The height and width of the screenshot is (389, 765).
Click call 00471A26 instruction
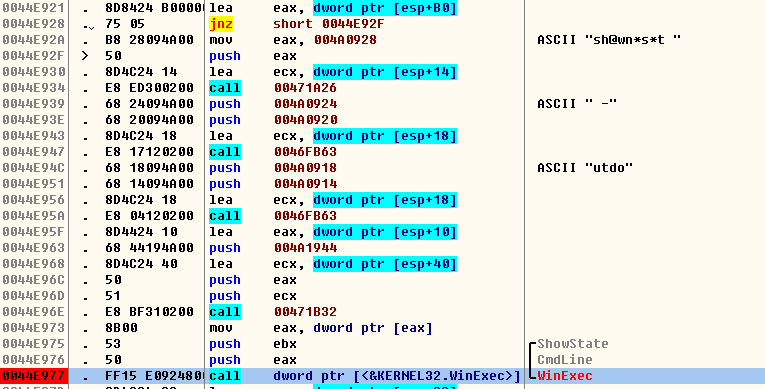(x=273, y=88)
